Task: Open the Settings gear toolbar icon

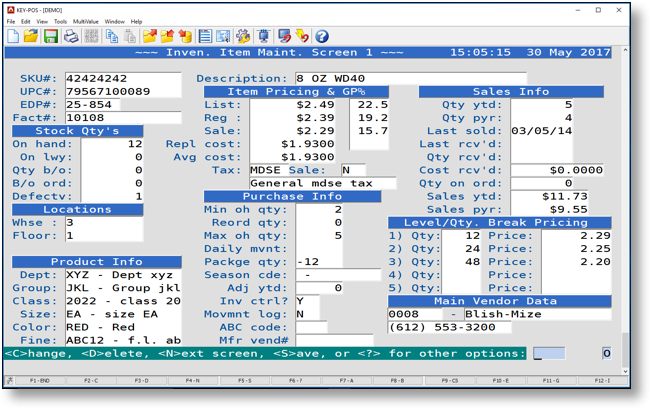Action: click(x=243, y=36)
